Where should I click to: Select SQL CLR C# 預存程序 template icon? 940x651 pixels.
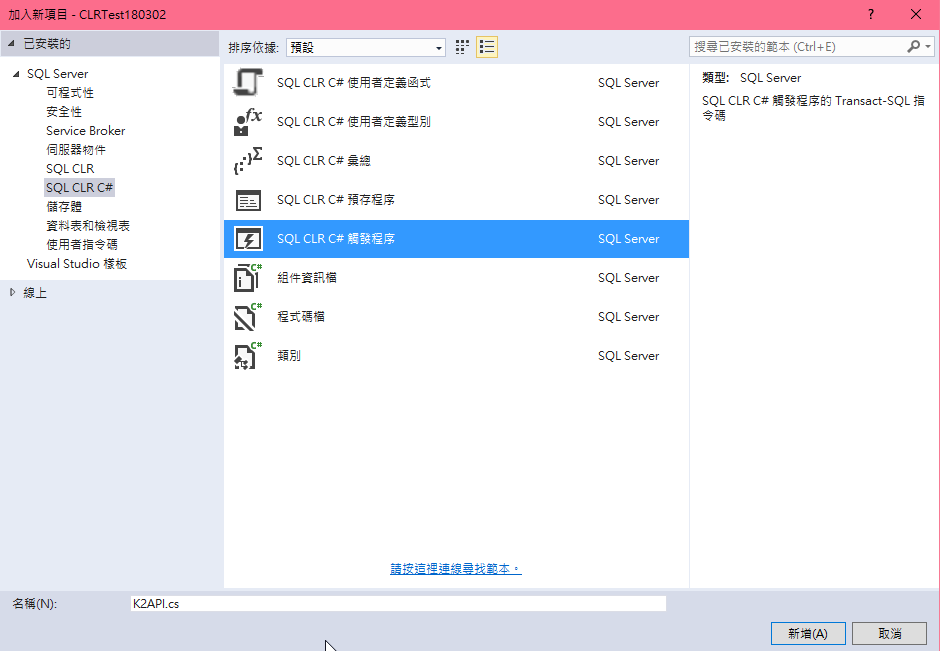click(x=248, y=200)
